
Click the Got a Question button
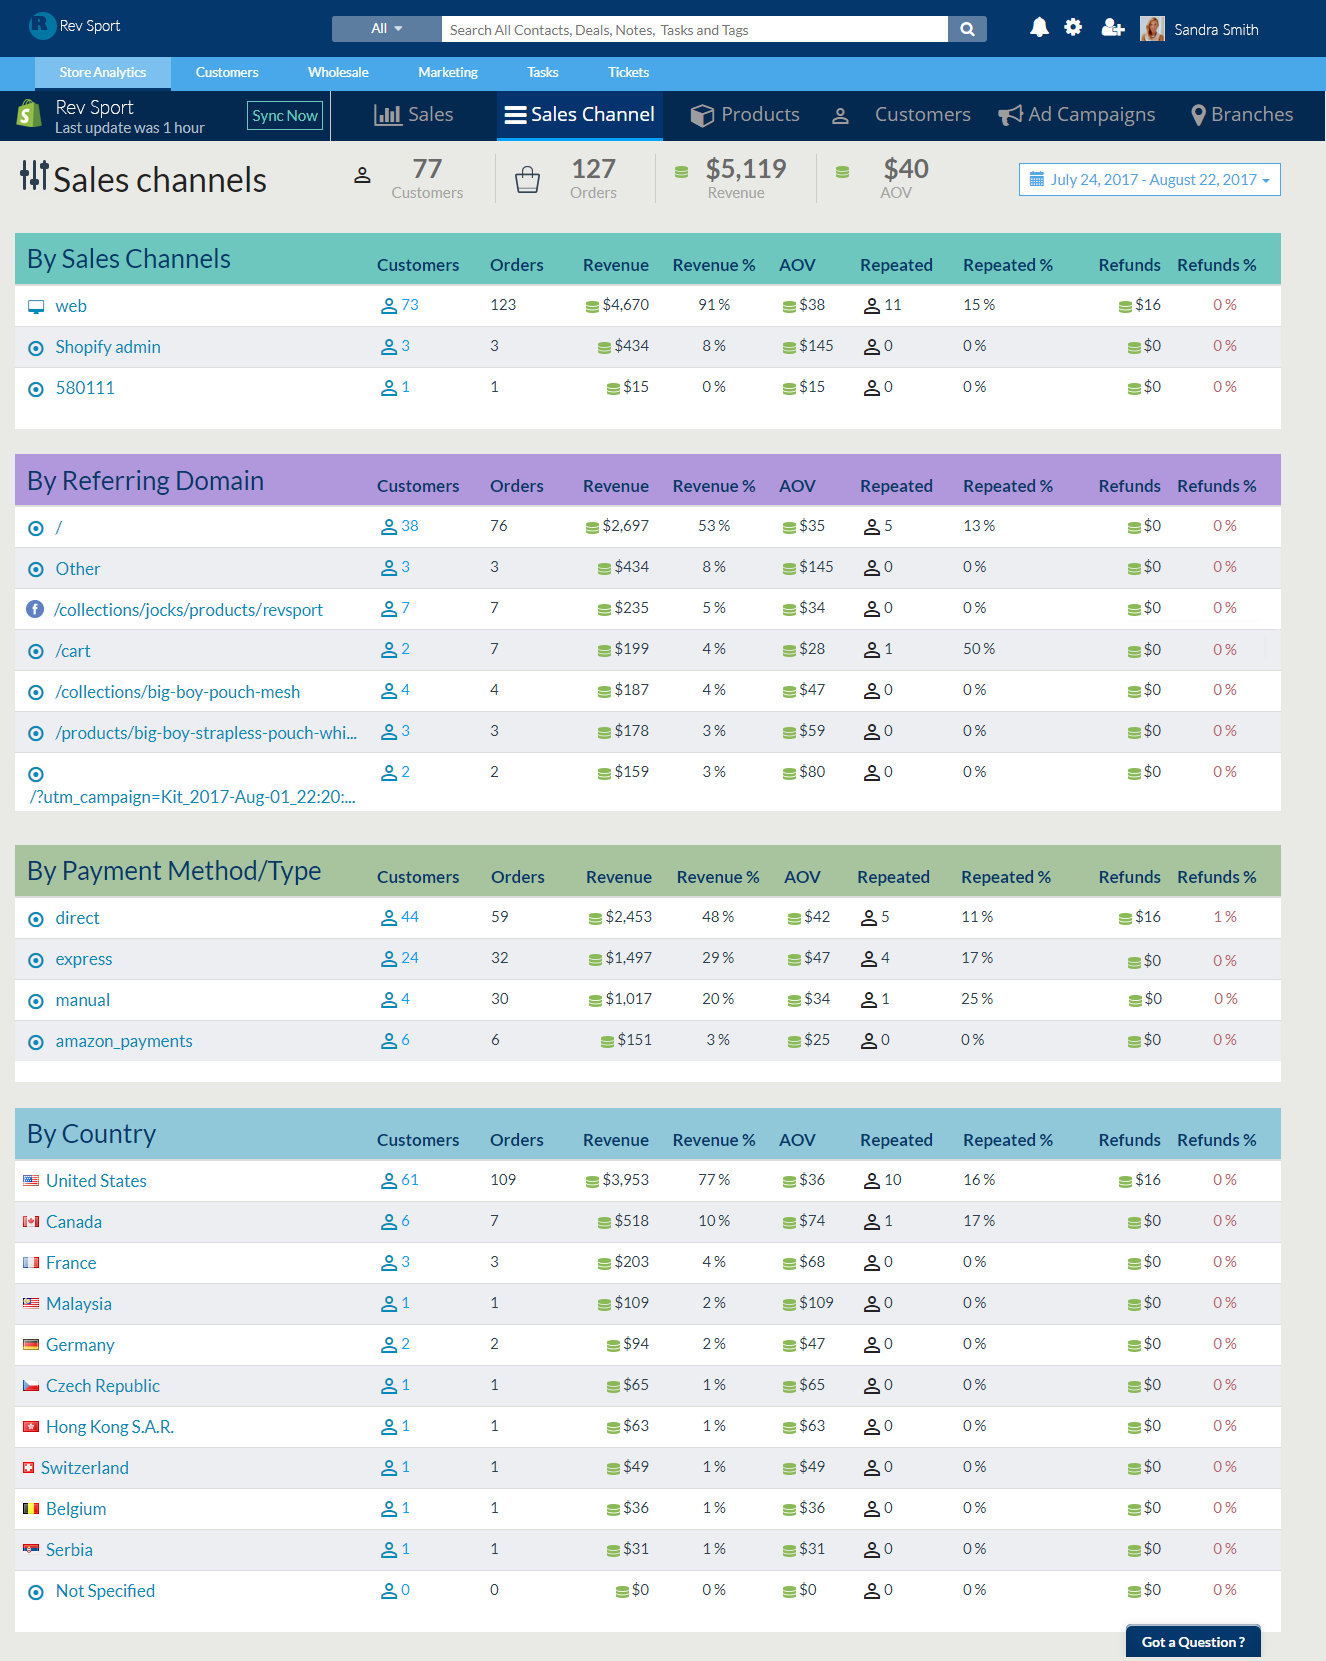[1193, 1642]
